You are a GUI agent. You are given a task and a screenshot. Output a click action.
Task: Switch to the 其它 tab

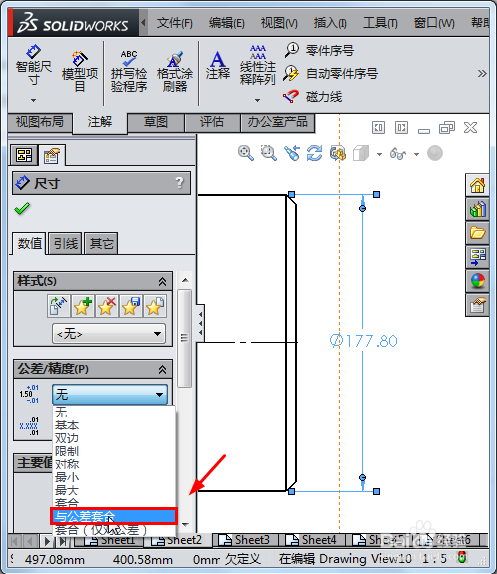(x=101, y=243)
